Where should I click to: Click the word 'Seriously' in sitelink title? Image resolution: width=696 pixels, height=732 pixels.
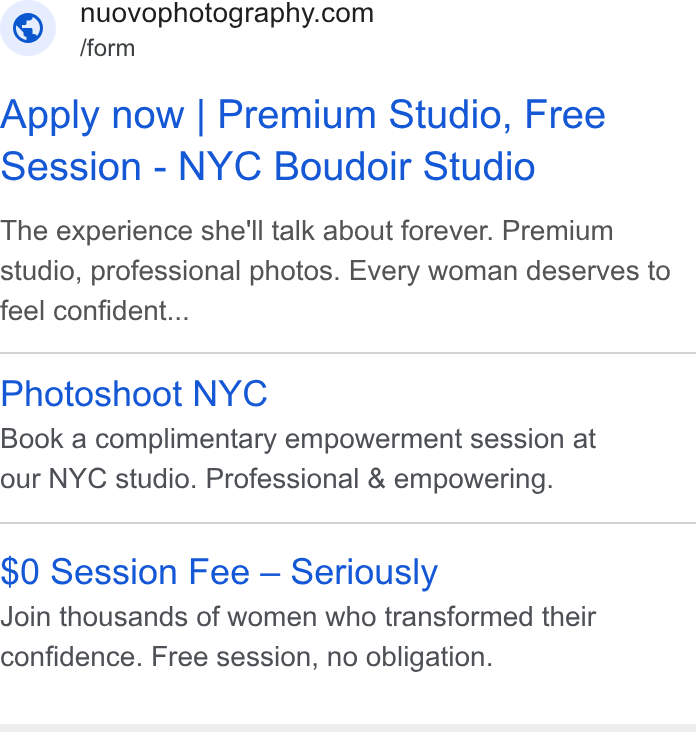coord(364,572)
